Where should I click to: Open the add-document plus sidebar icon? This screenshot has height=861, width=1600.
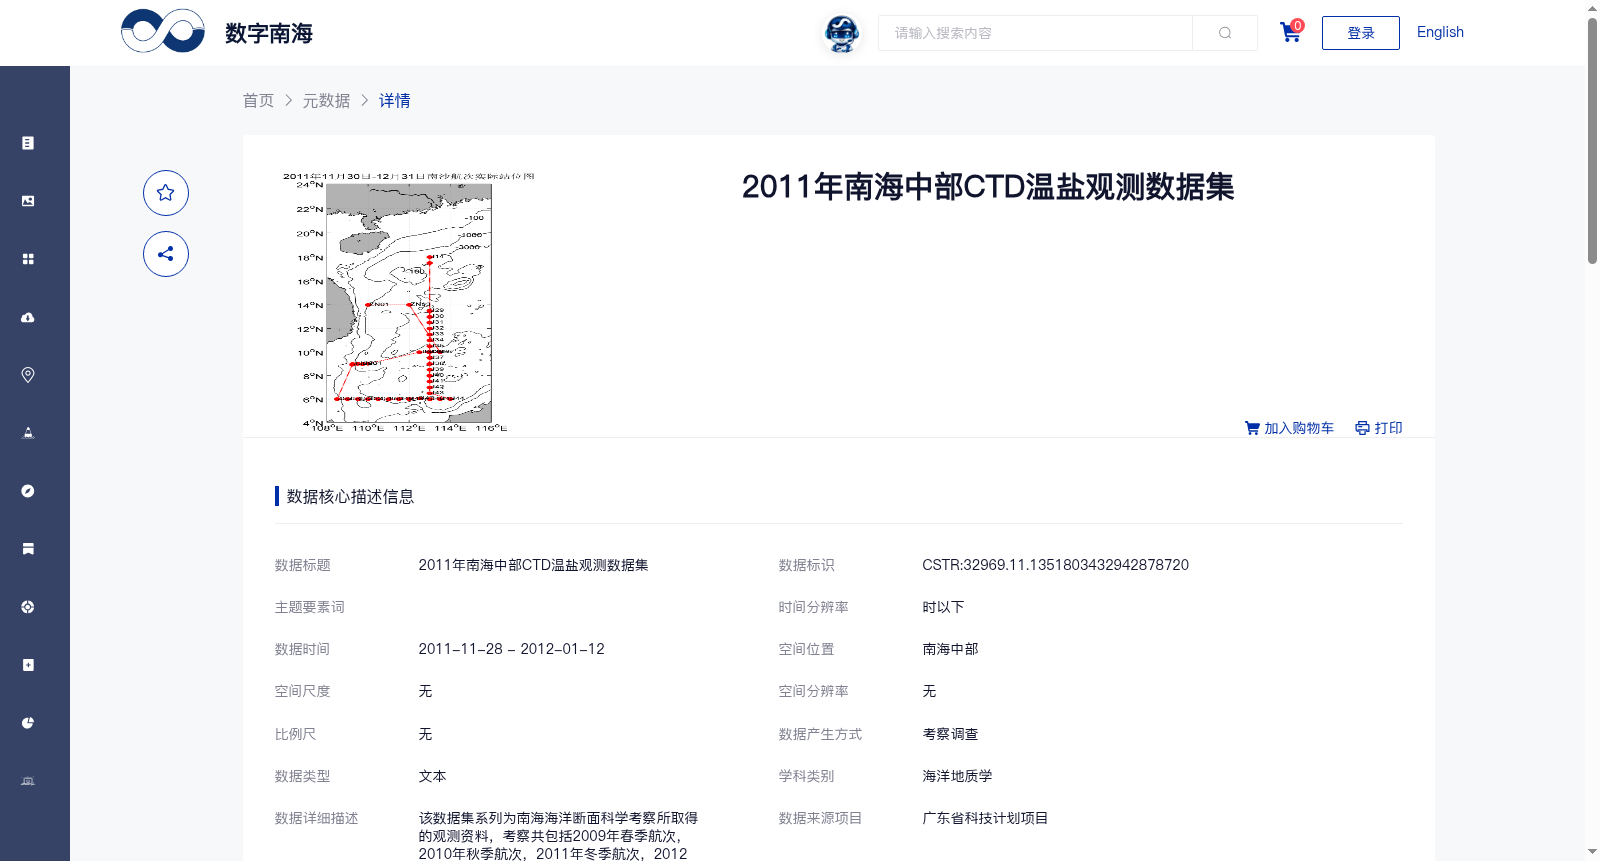pyautogui.click(x=28, y=665)
